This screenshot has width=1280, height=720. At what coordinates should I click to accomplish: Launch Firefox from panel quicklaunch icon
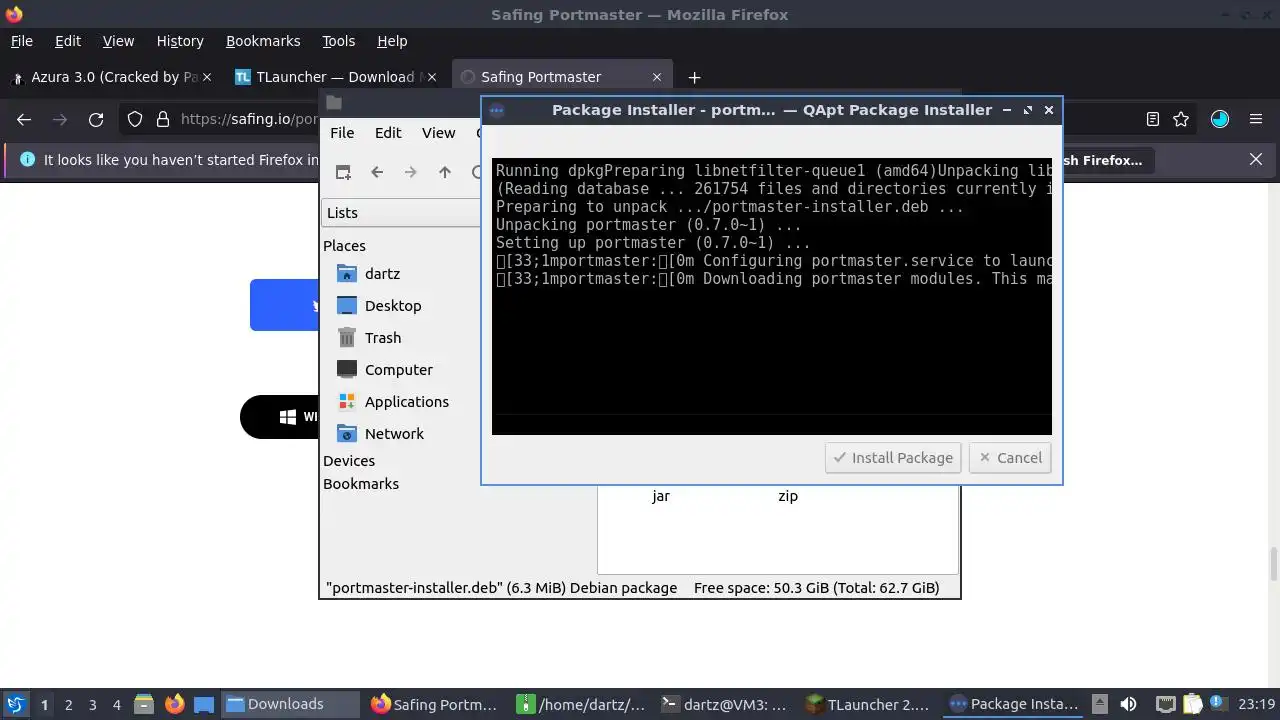coord(174,704)
